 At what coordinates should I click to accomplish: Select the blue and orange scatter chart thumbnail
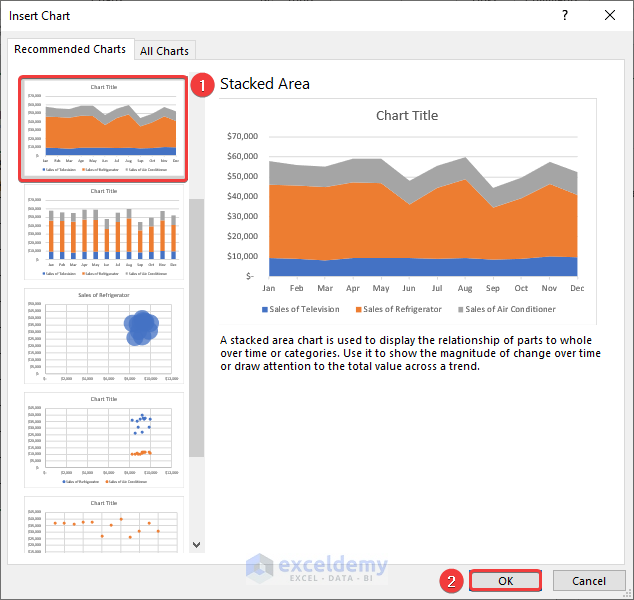tap(104, 440)
